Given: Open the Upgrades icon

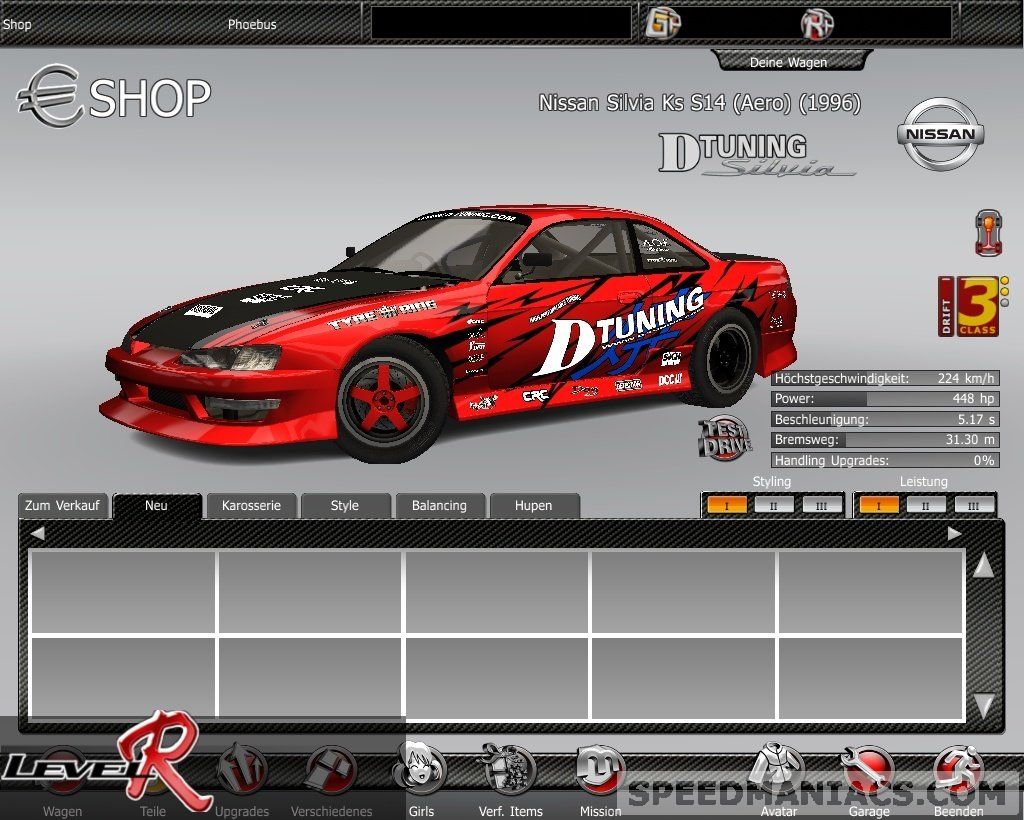Looking at the screenshot, I should [242, 770].
